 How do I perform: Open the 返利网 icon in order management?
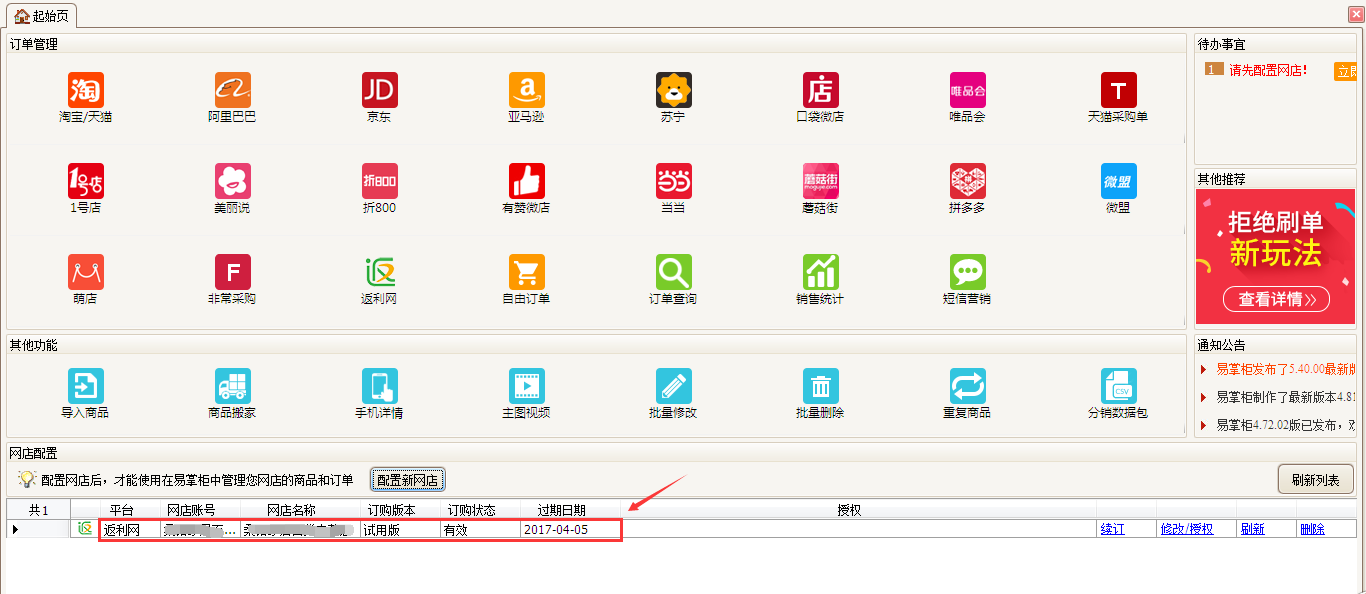[379, 272]
